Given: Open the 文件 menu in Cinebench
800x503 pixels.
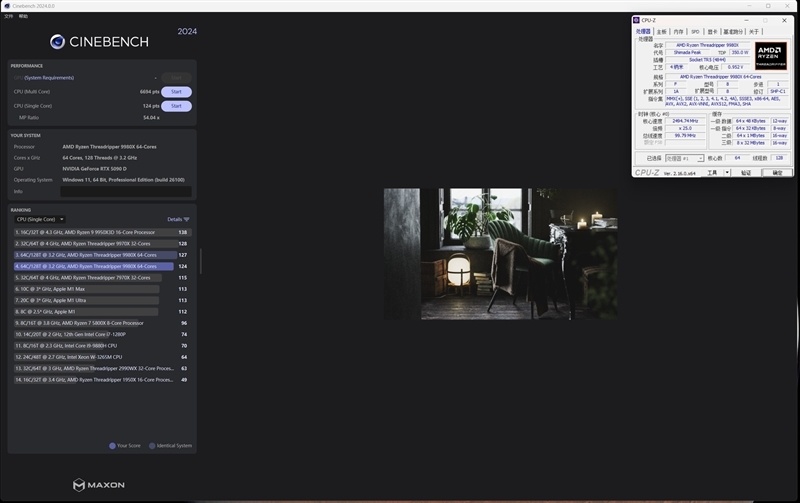Looking at the screenshot, I should [x=9, y=17].
